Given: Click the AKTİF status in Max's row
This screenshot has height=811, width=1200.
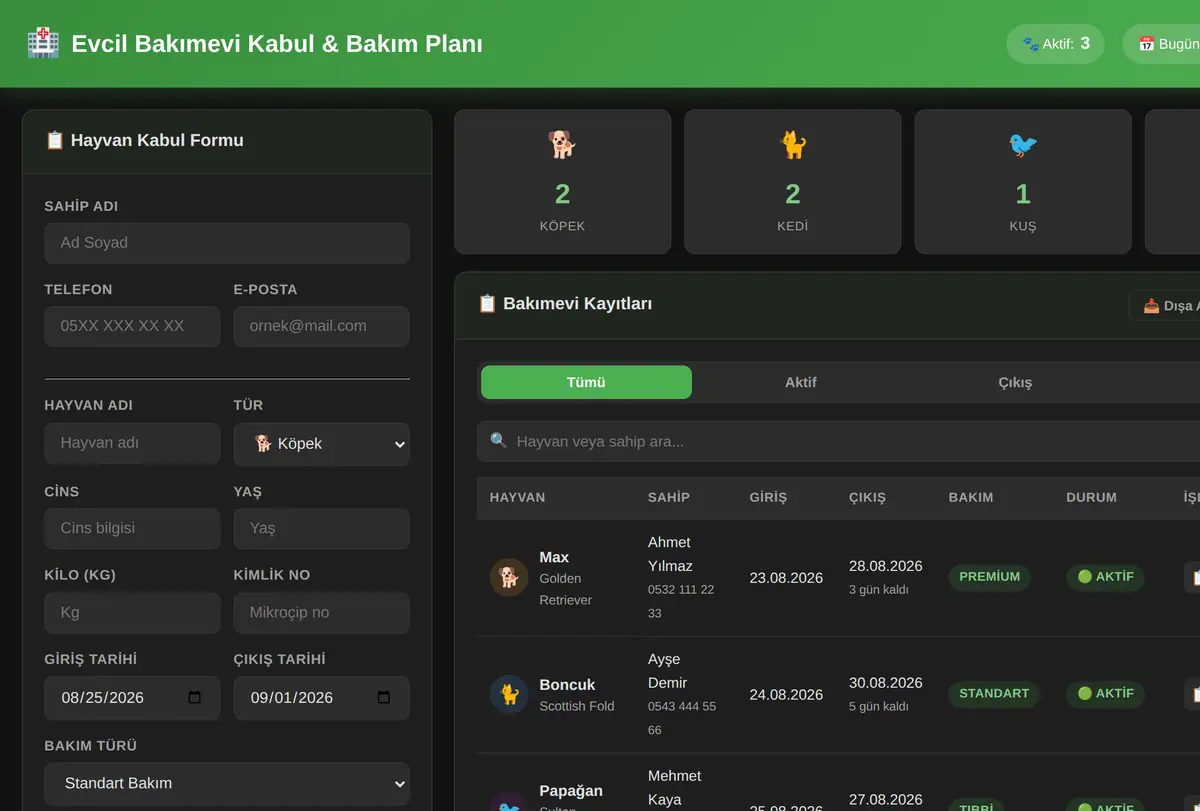Looking at the screenshot, I should click(1106, 577).
